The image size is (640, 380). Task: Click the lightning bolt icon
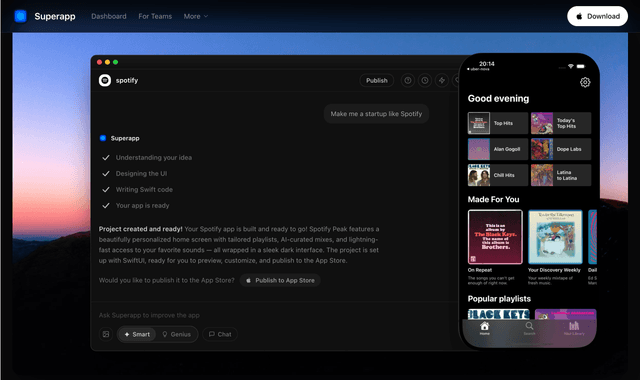tap(442, 80)
